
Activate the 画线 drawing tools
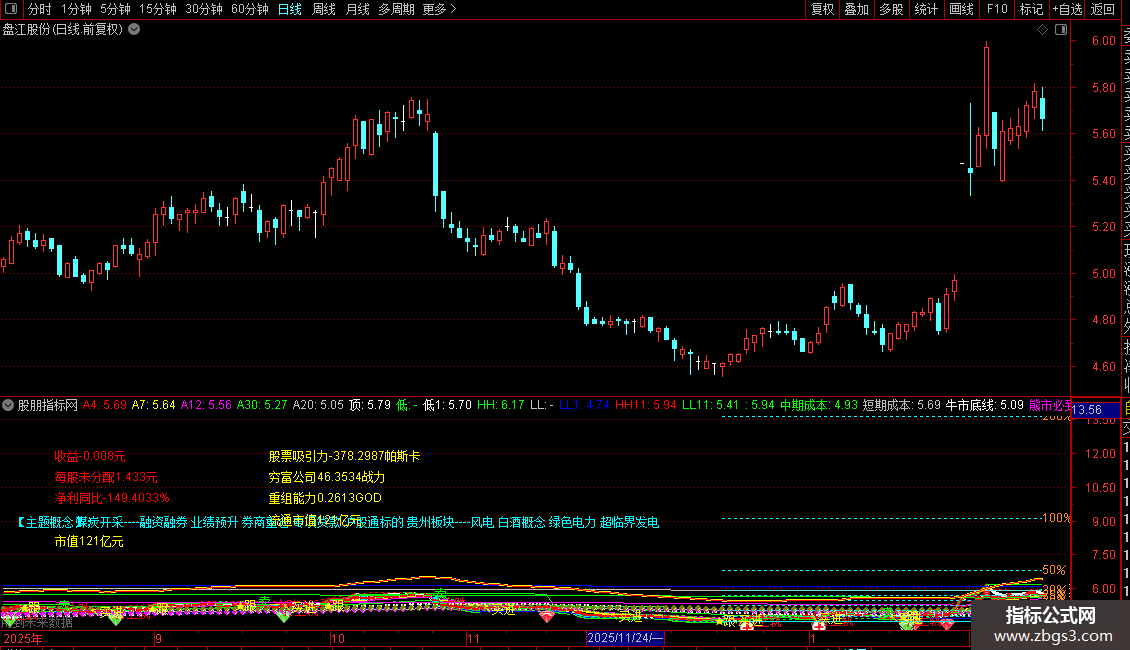click(x=961, y=9)
